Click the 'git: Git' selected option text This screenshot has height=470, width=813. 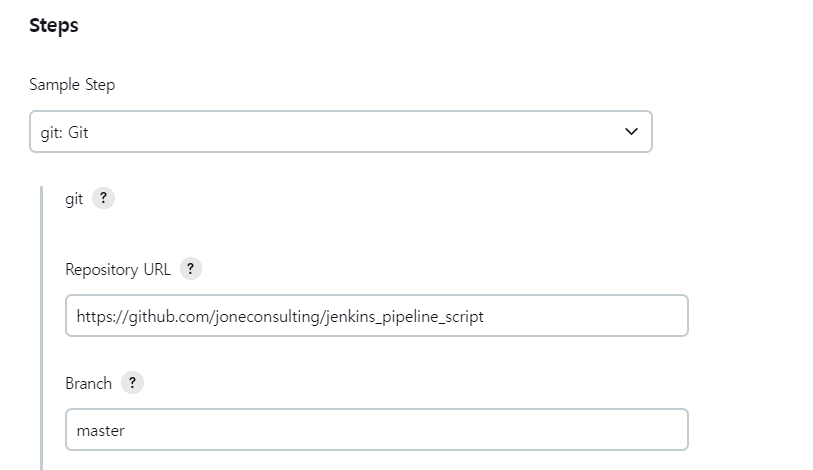[64, 133]
